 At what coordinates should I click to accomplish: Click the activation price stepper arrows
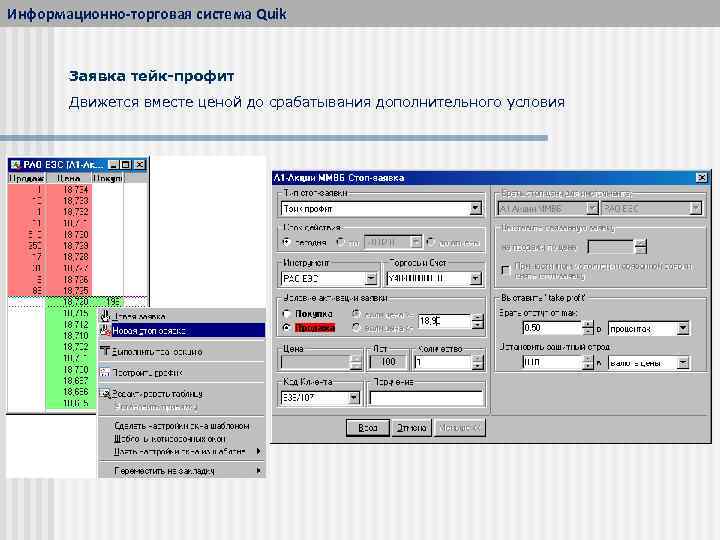[x=478, y=321]
